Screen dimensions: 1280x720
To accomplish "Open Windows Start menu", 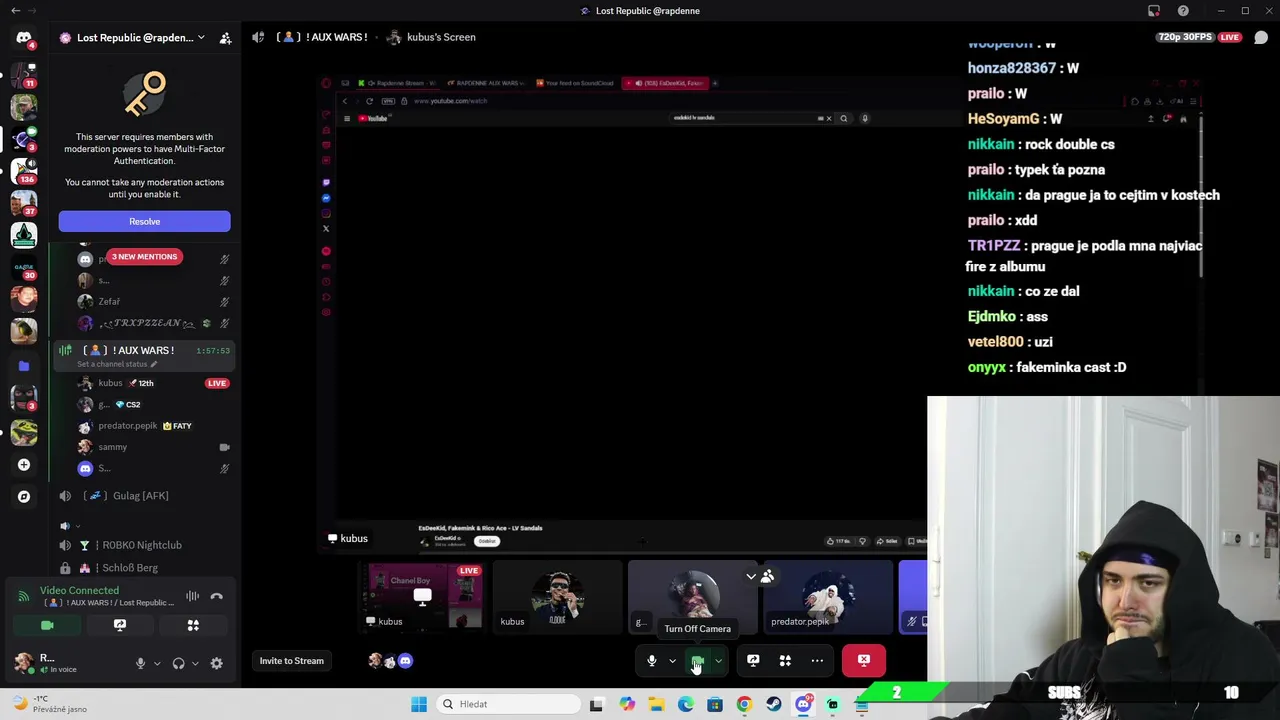I will pos(419,704).
